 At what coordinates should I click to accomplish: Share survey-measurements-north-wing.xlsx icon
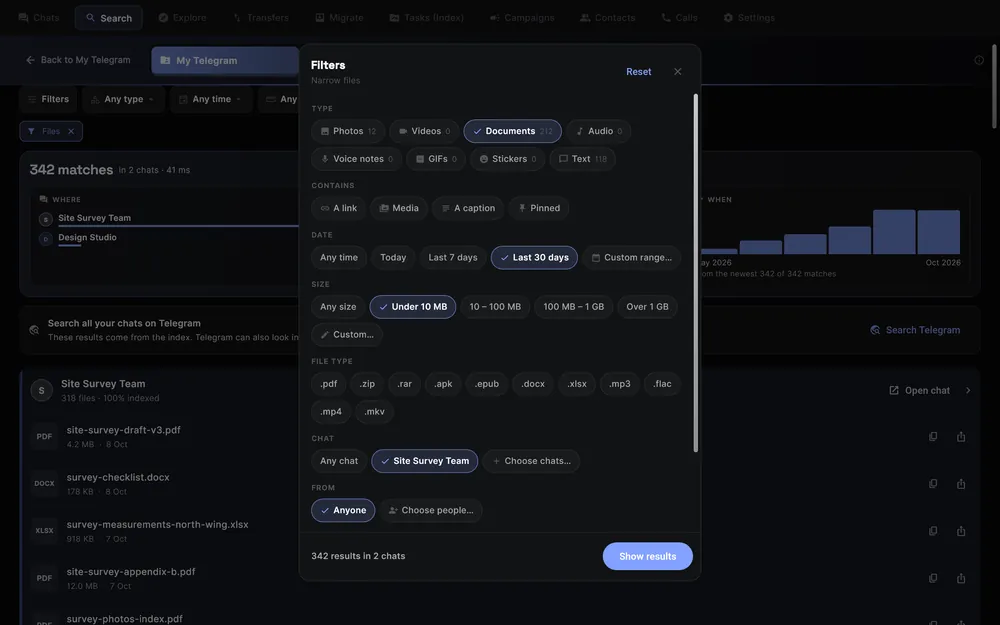pyautogui.click(x=961, y=531)
